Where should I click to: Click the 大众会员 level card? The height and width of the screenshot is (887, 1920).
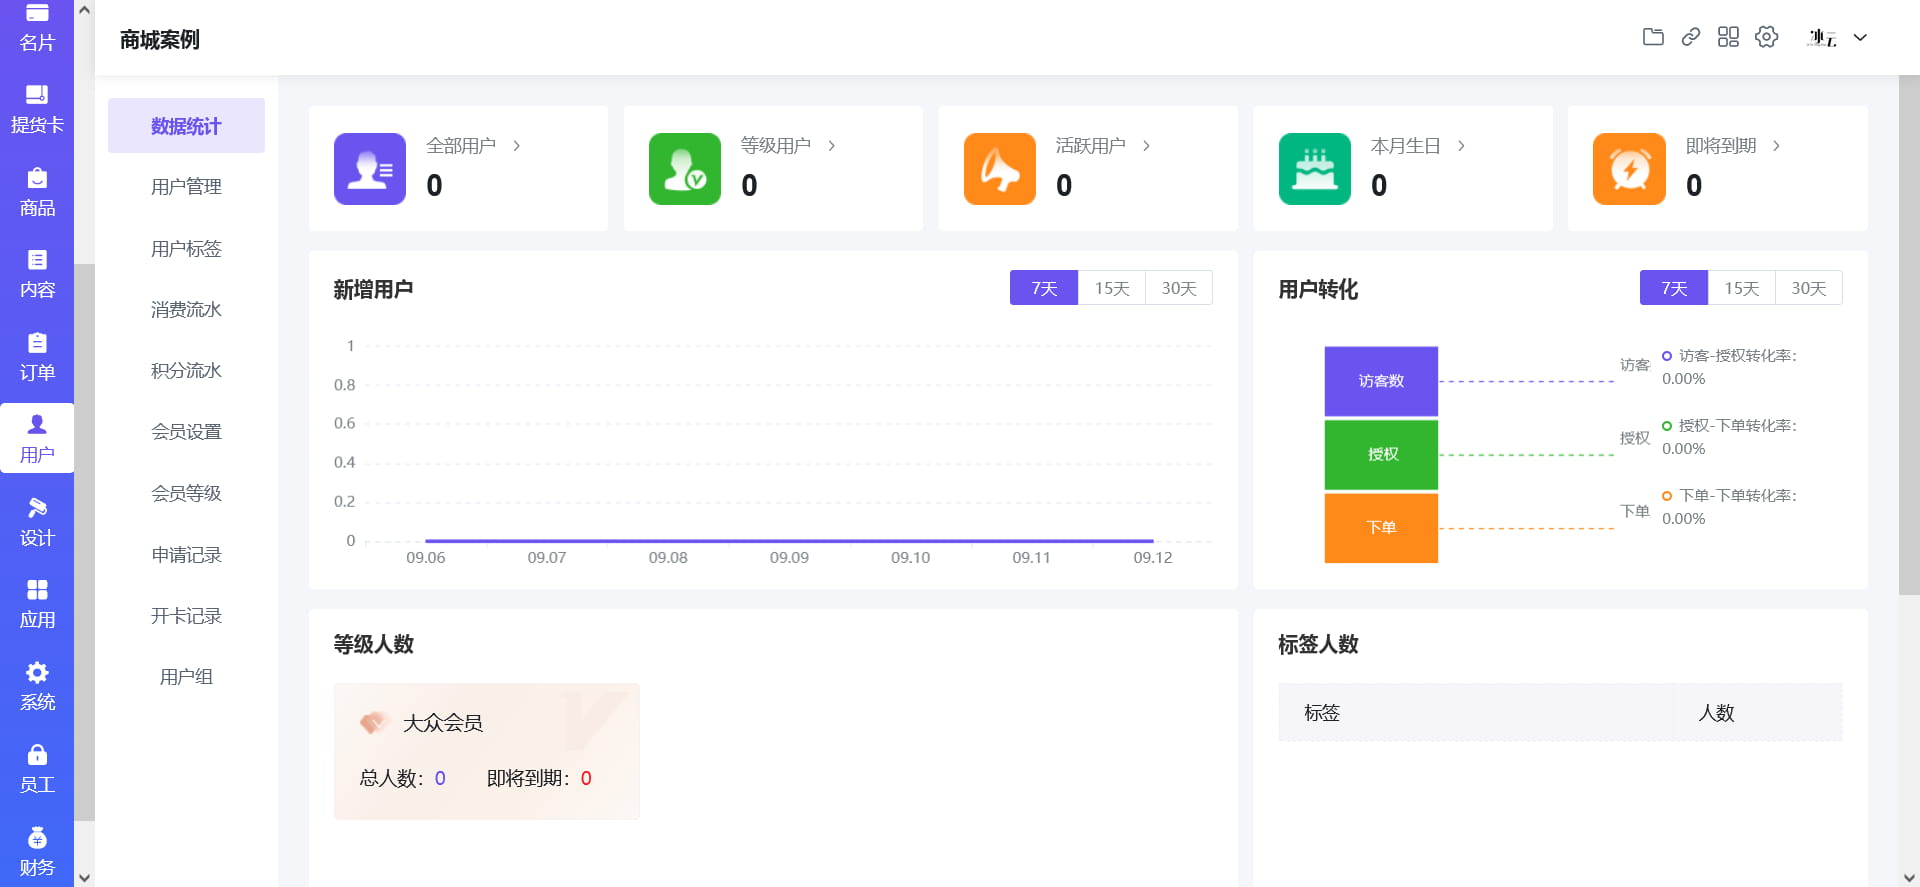coord(487,751)
